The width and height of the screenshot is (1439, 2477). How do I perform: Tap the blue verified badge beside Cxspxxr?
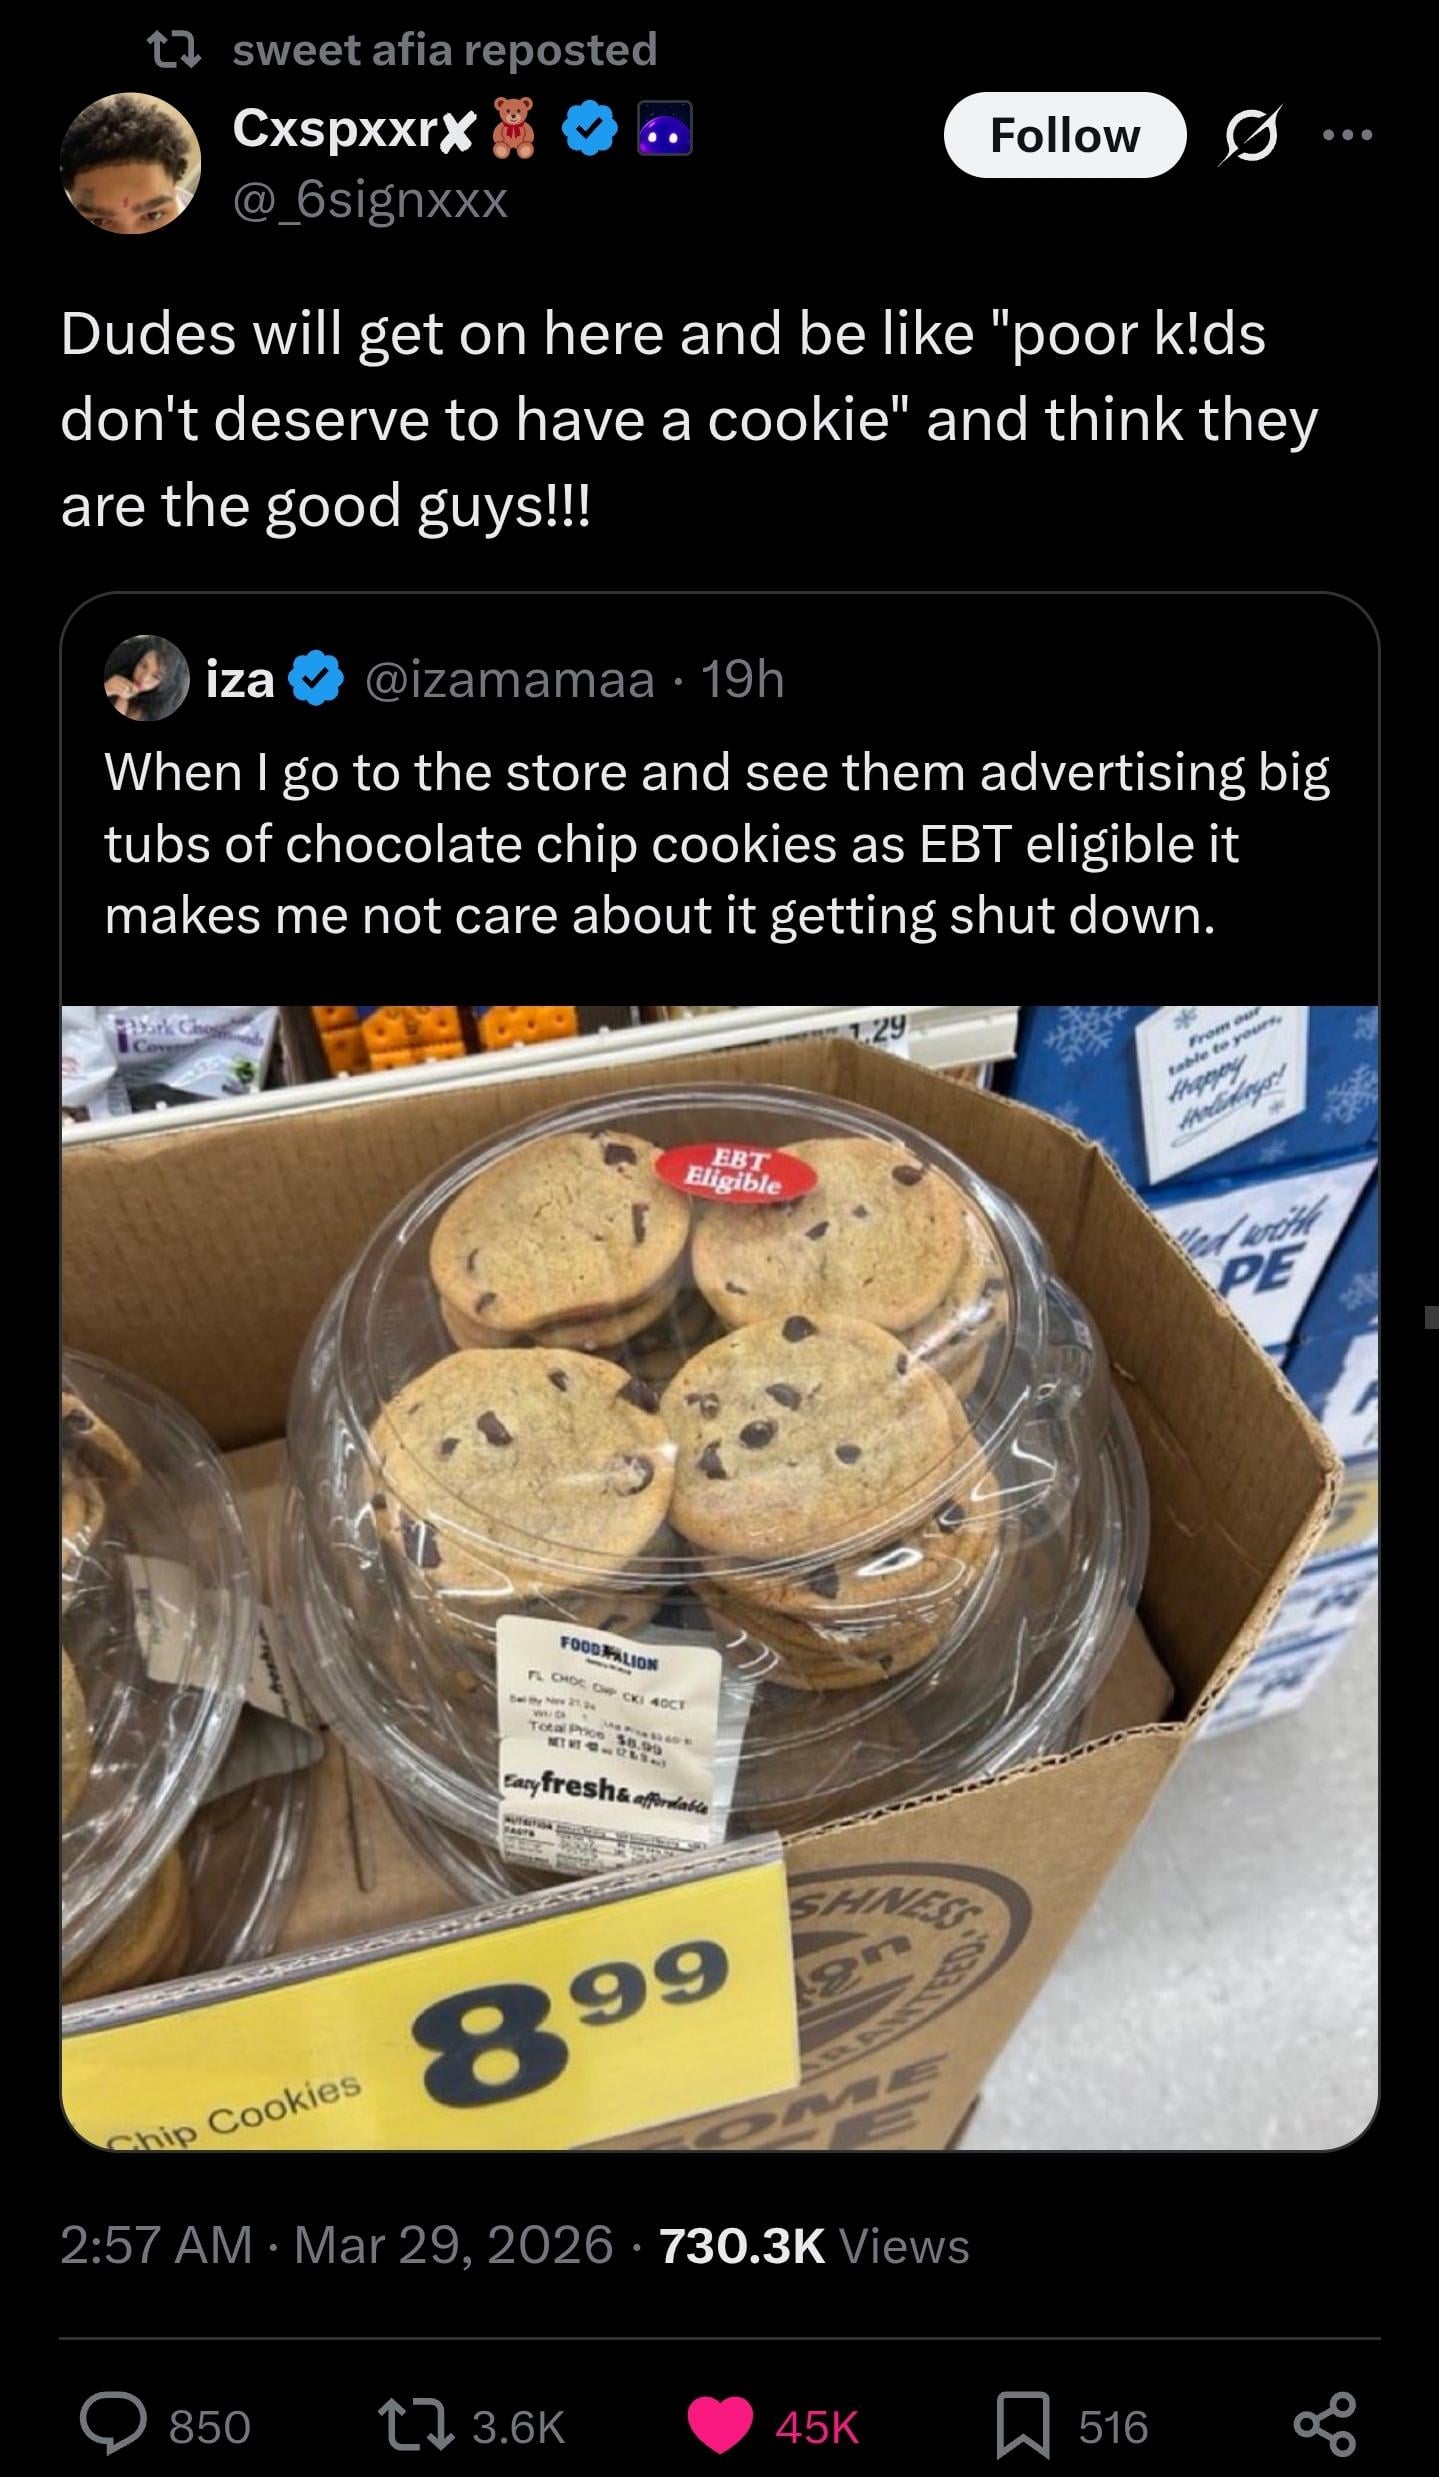pyautogui.click(x=591, y=129)
